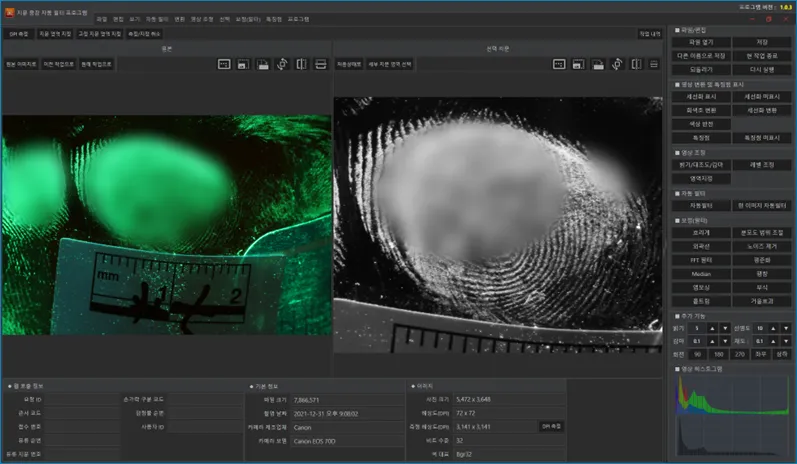This screenshot has width=797, height=464.
Task: Decrease the 밝기 value with its down arrow
Action: coord(725,328)
